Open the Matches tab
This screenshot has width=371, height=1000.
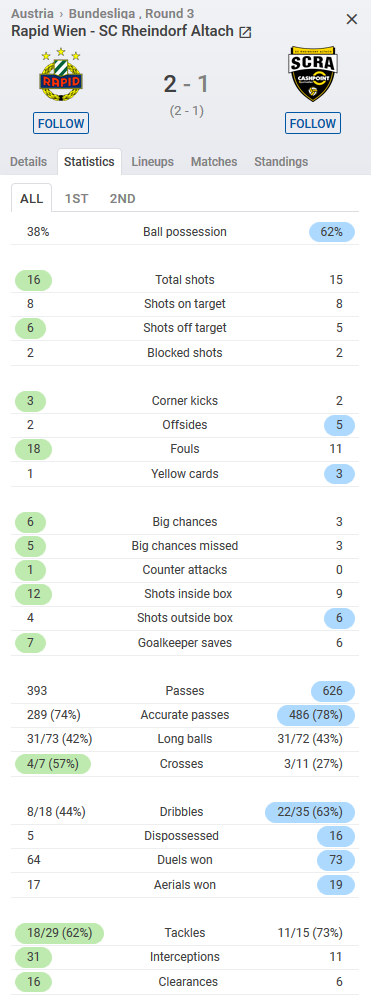click(x=214, y=161)
